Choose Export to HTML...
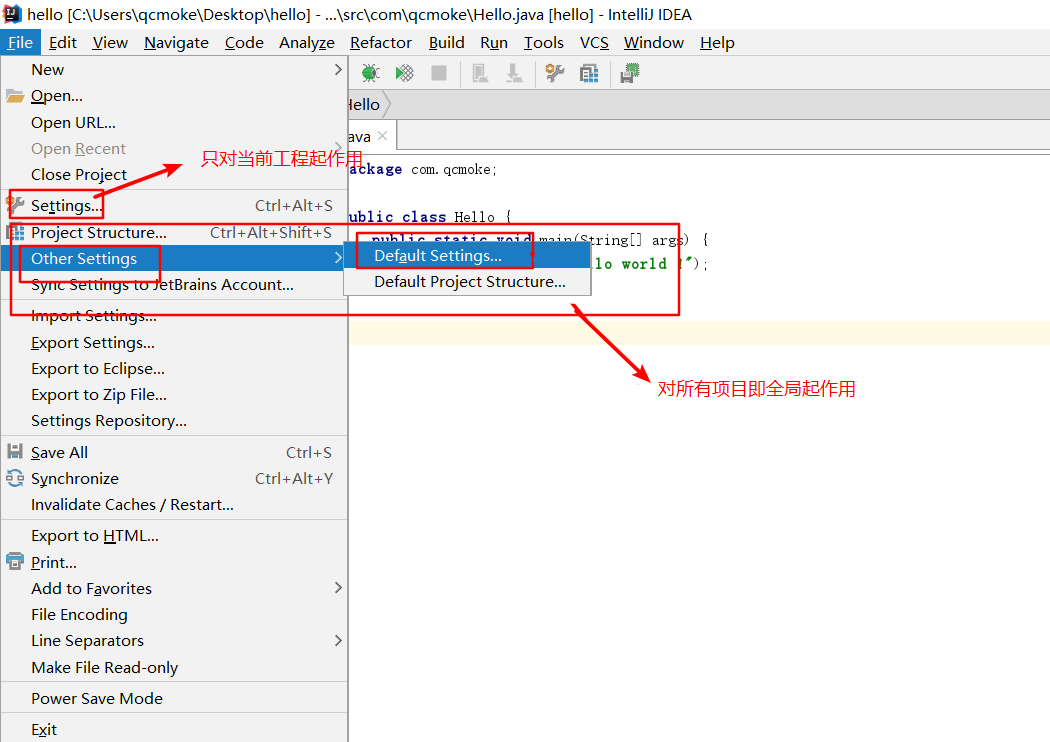This screenshot has width=1050, height=742. pos(174,536)
